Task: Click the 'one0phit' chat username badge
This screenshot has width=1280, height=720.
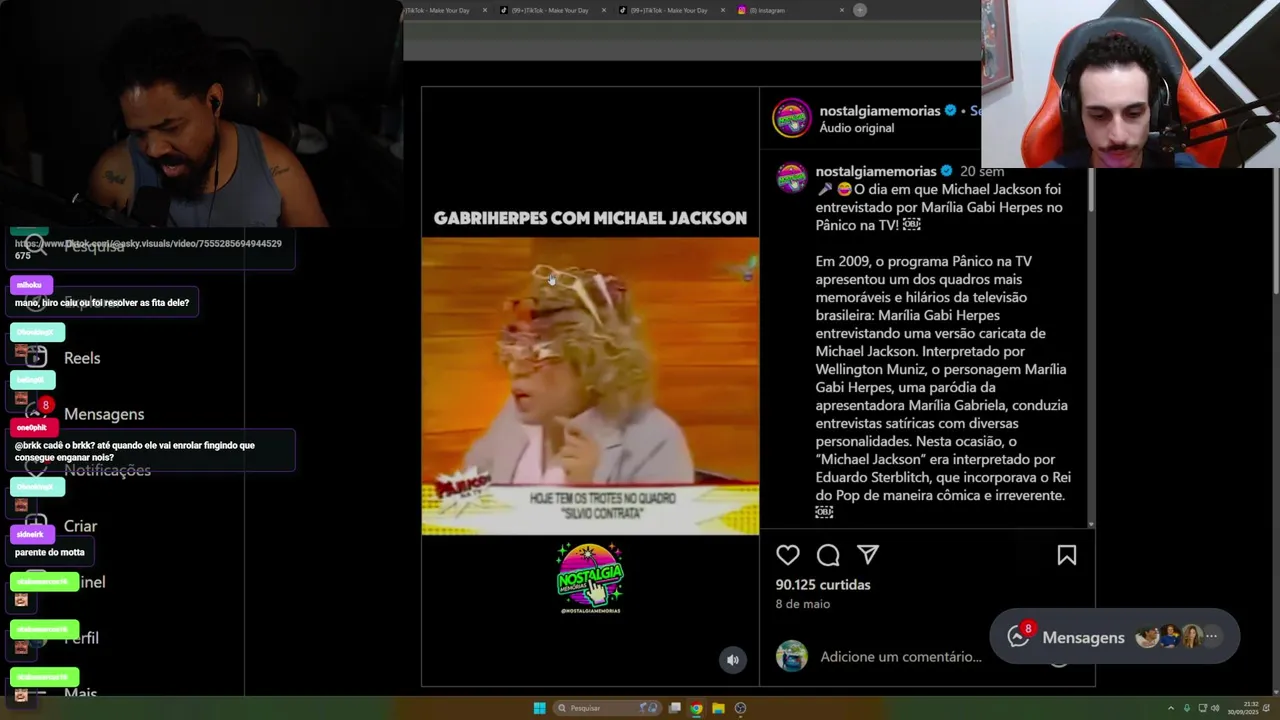Action: click(32, 427)
